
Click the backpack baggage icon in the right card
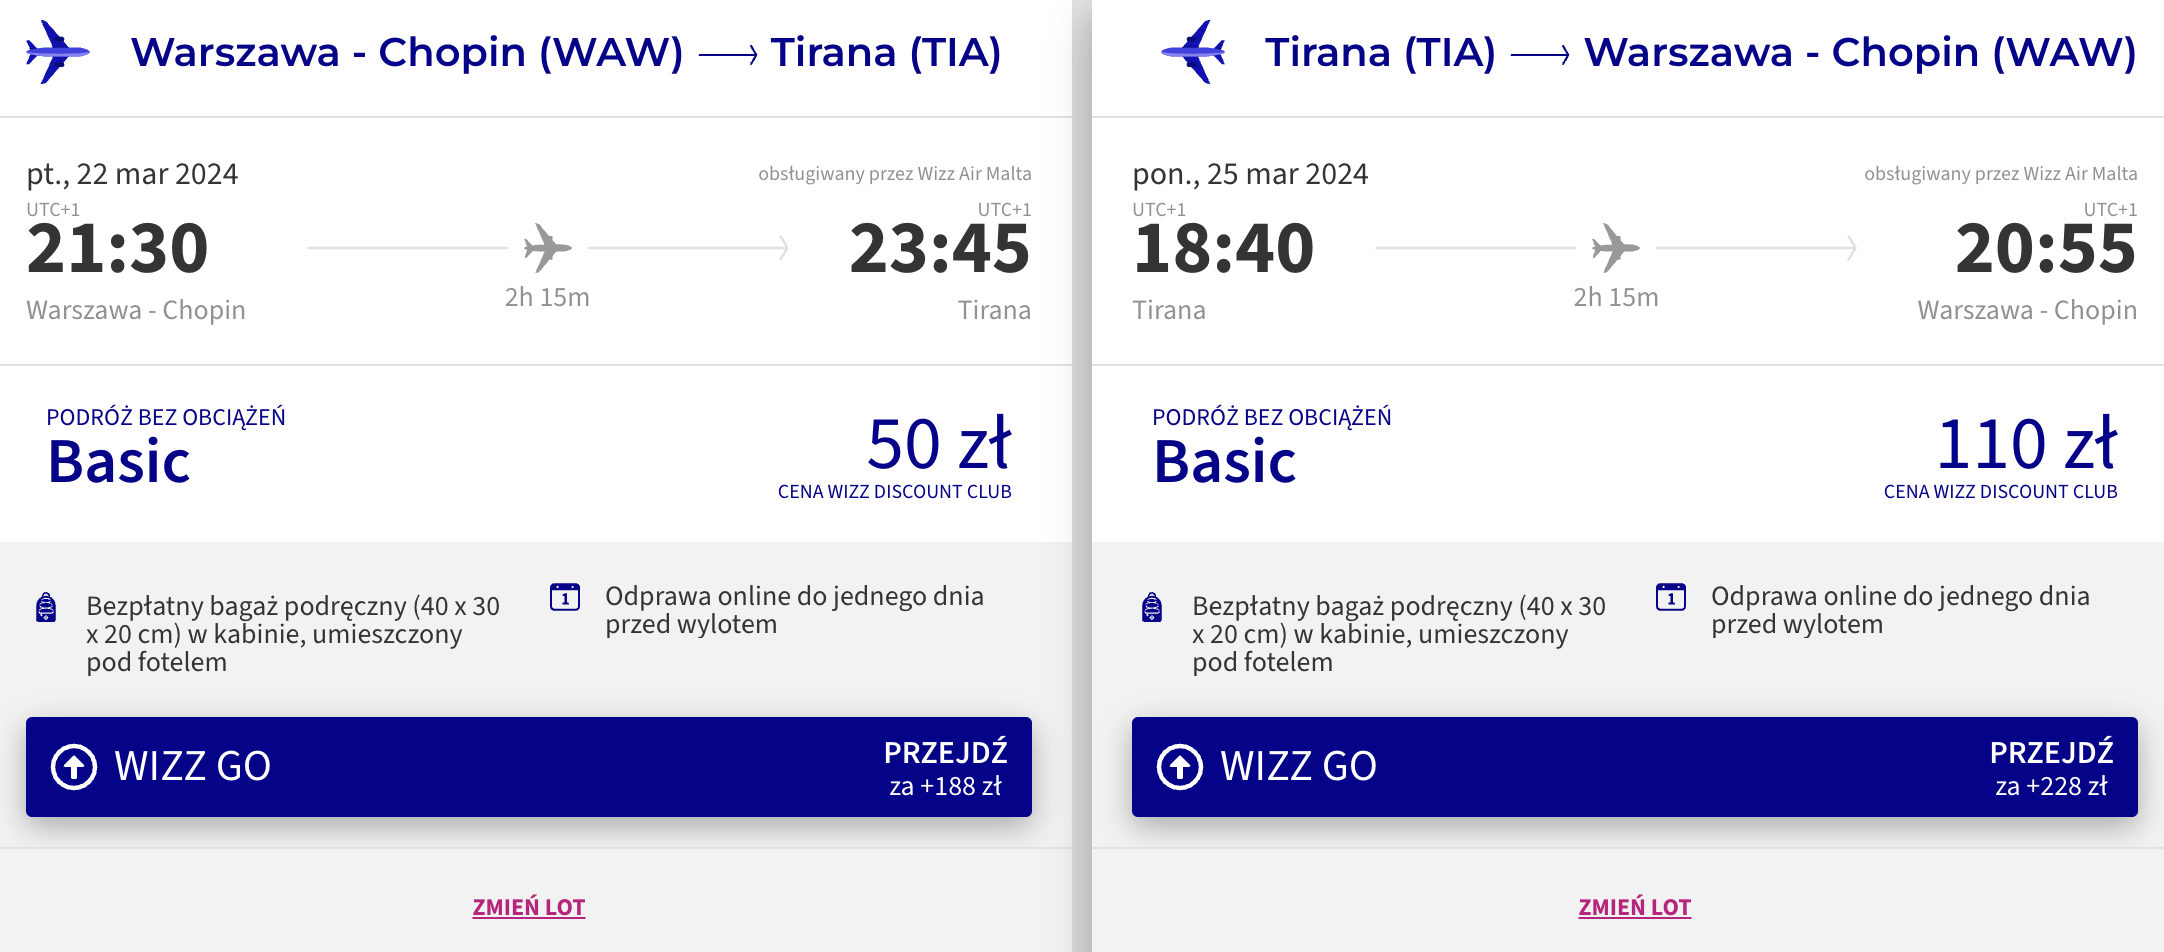(x=1152, y=607)
